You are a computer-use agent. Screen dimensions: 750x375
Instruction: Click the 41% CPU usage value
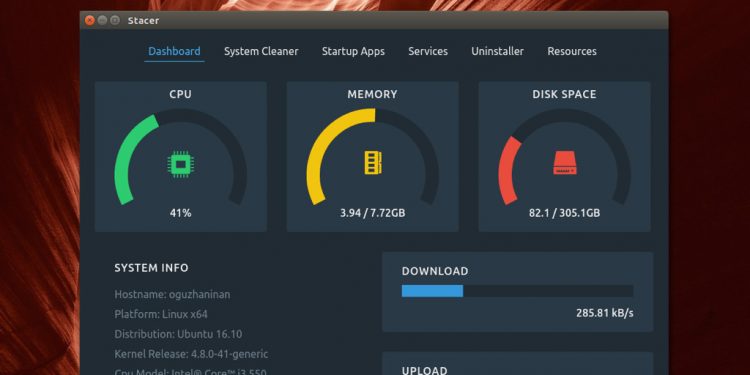[180, 213]
